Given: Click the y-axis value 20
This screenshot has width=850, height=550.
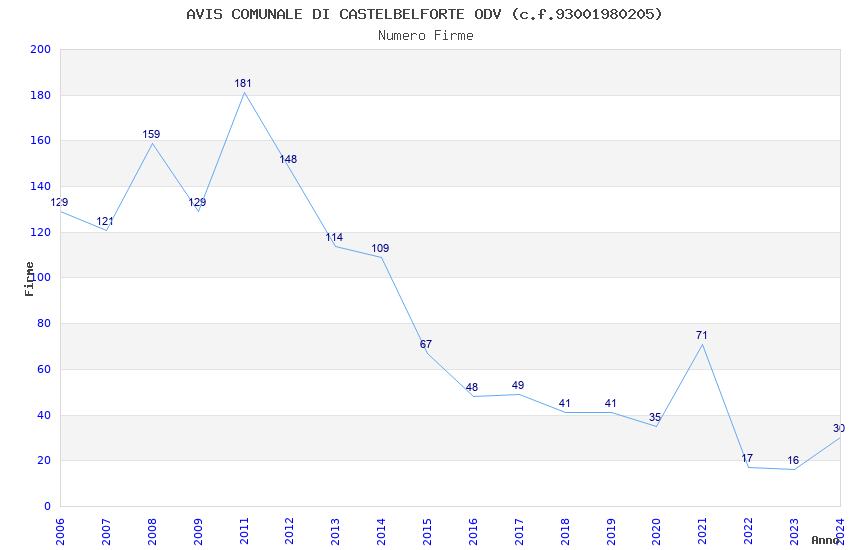Looking at the screenshot, I should point(43,461).
